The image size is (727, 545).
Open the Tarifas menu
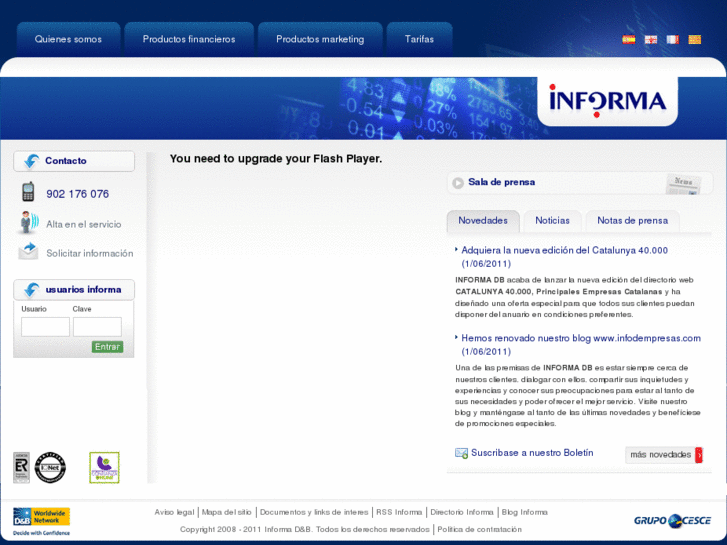coord(419,39)
